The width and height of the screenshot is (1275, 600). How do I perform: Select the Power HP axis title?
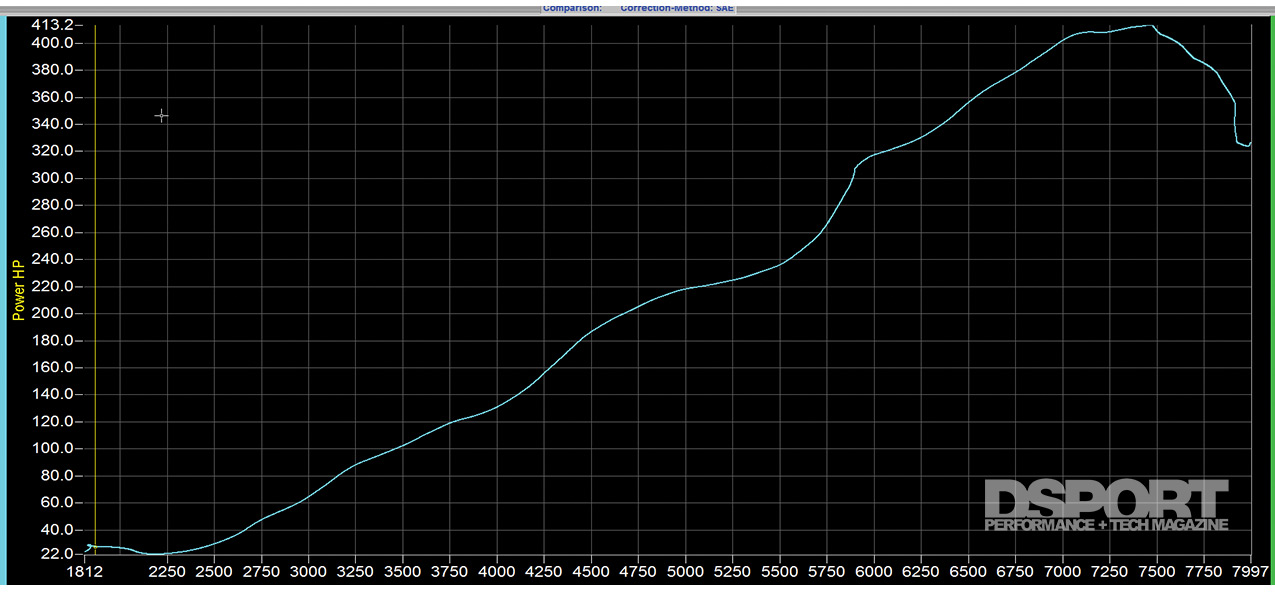pyautogui.click(x=18, y=290)
